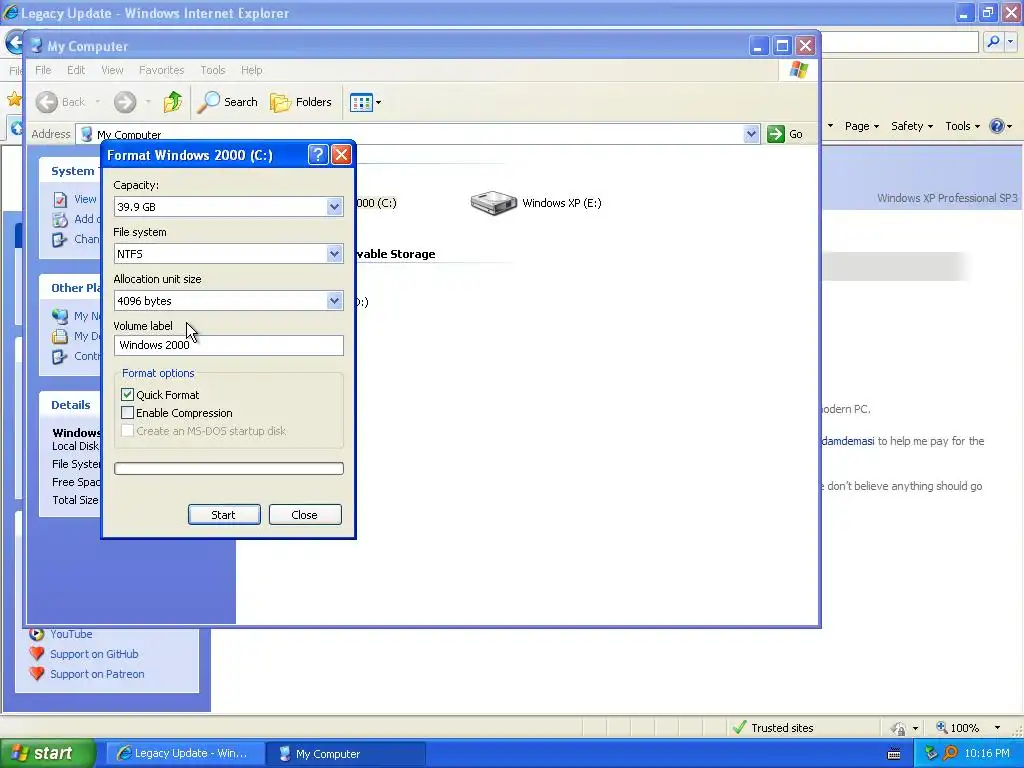
Task: Click the Other Places panel header
Action: 71,288
